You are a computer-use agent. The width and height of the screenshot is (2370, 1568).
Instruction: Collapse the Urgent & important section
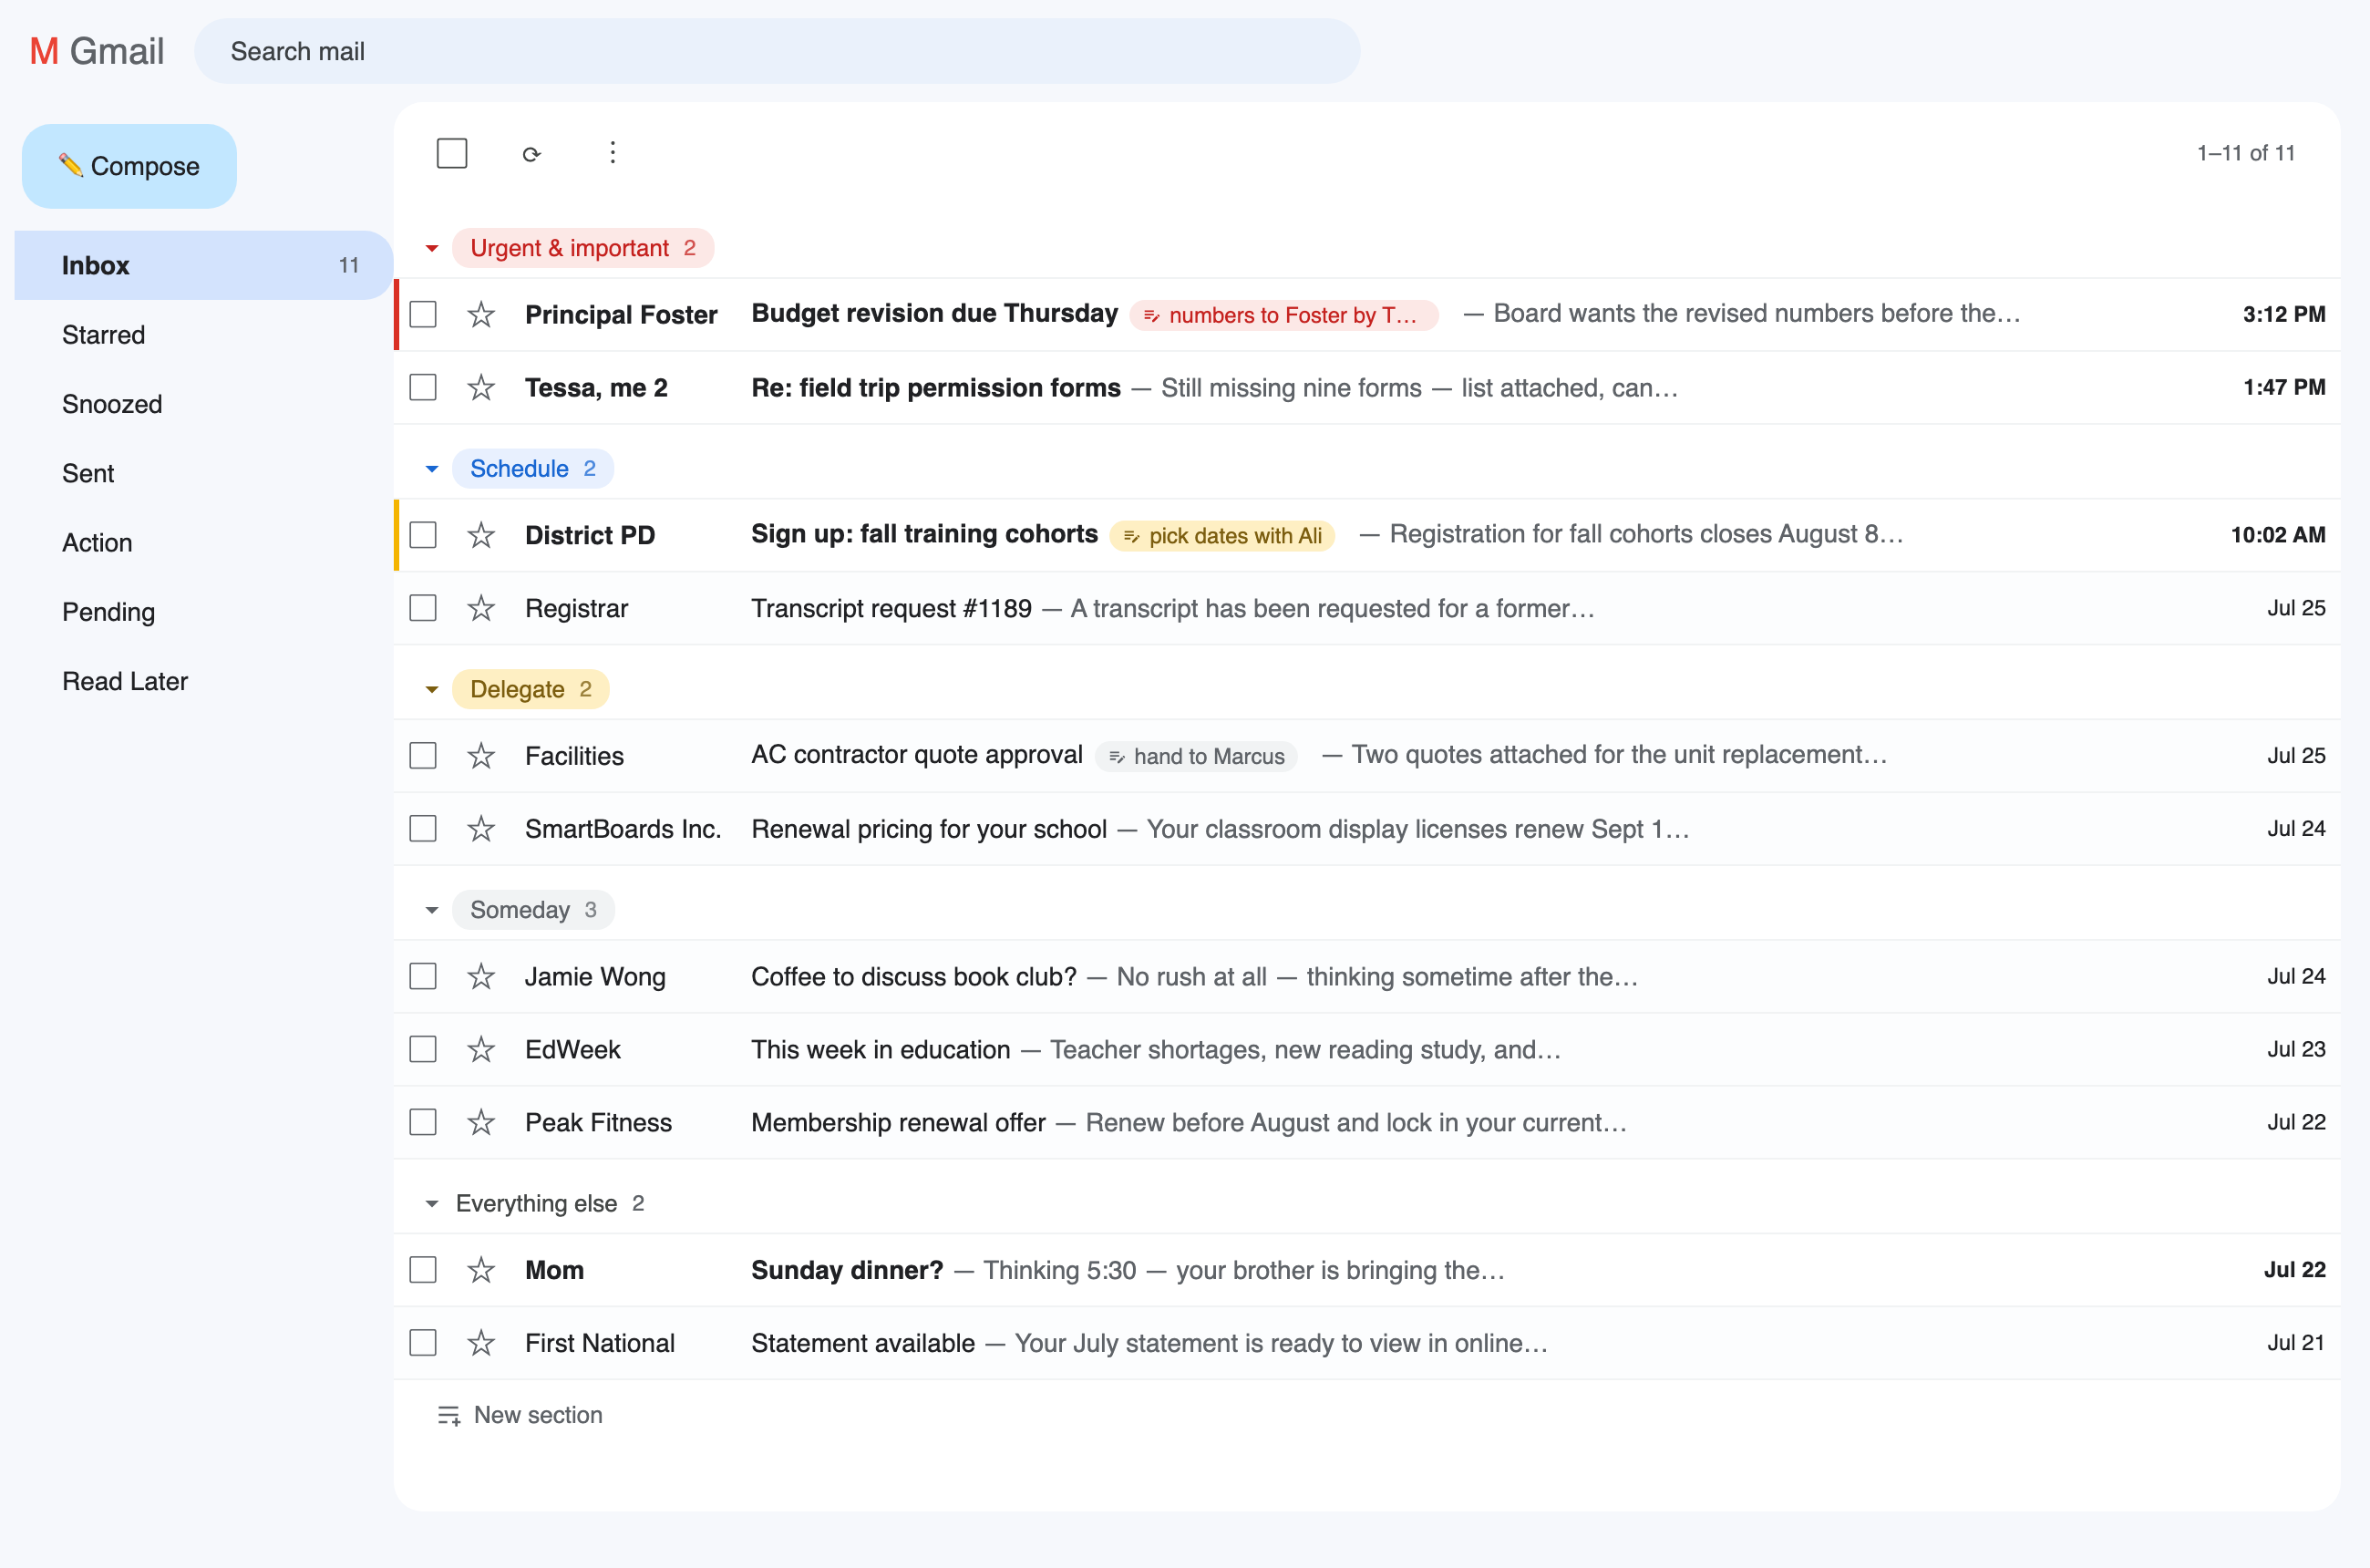point(432,248)
